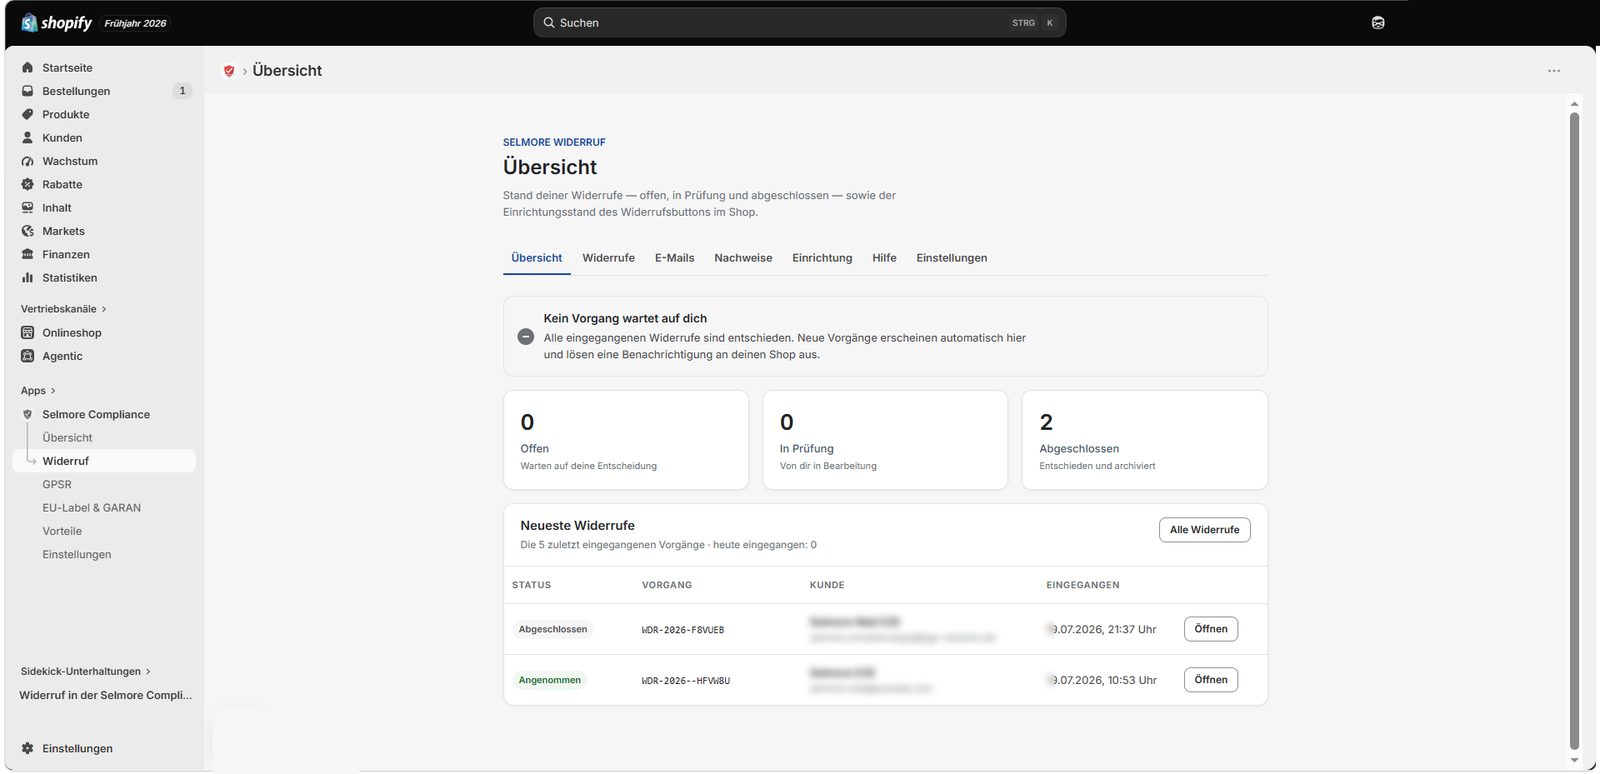Click the Onlineshop store icon

coord(28,333)
